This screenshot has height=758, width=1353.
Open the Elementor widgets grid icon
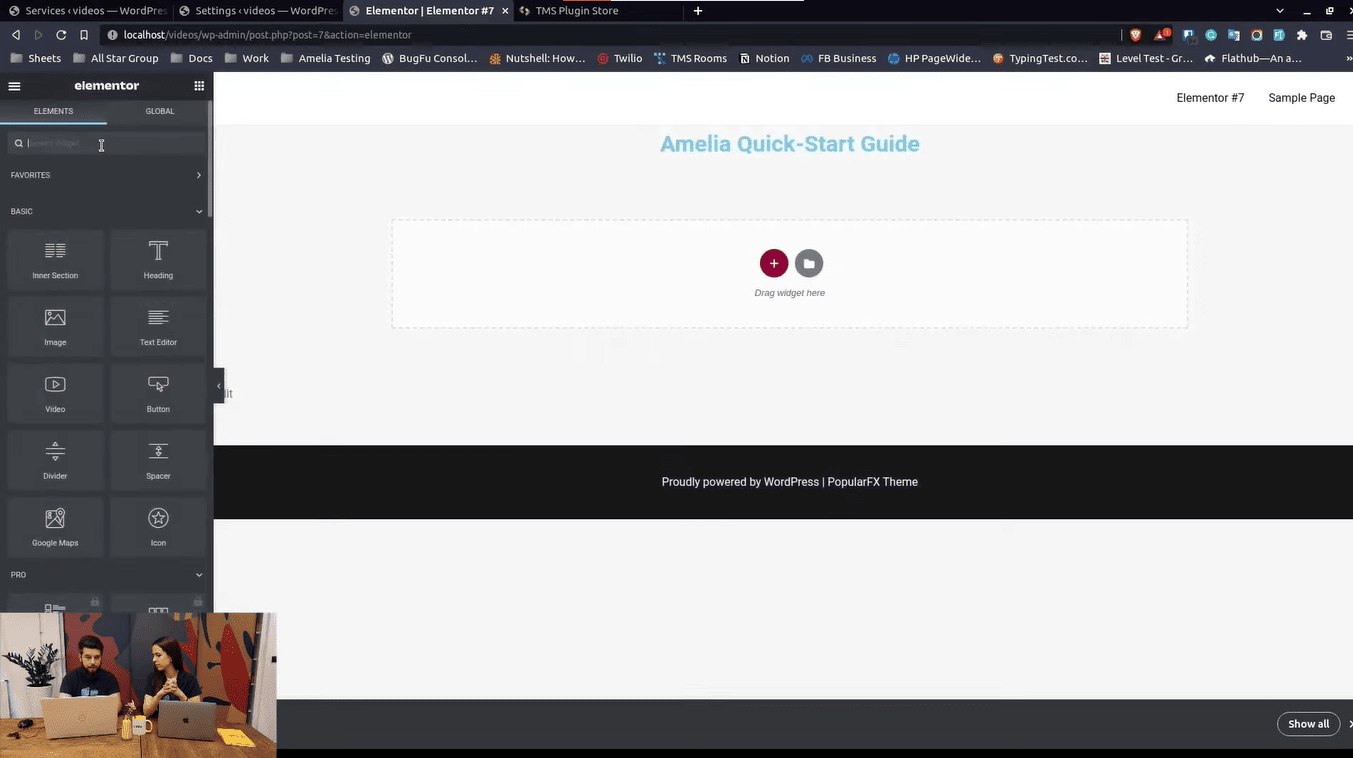199,86
